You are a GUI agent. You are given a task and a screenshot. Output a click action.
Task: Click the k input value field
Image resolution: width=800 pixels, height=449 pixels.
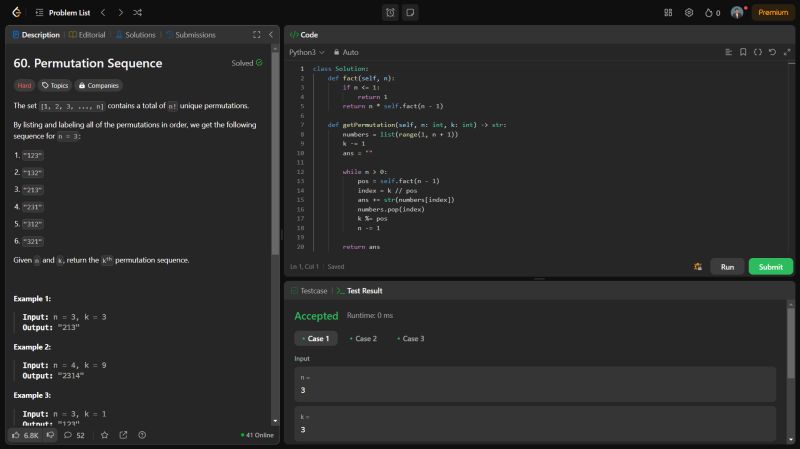(x=535, y=423)
